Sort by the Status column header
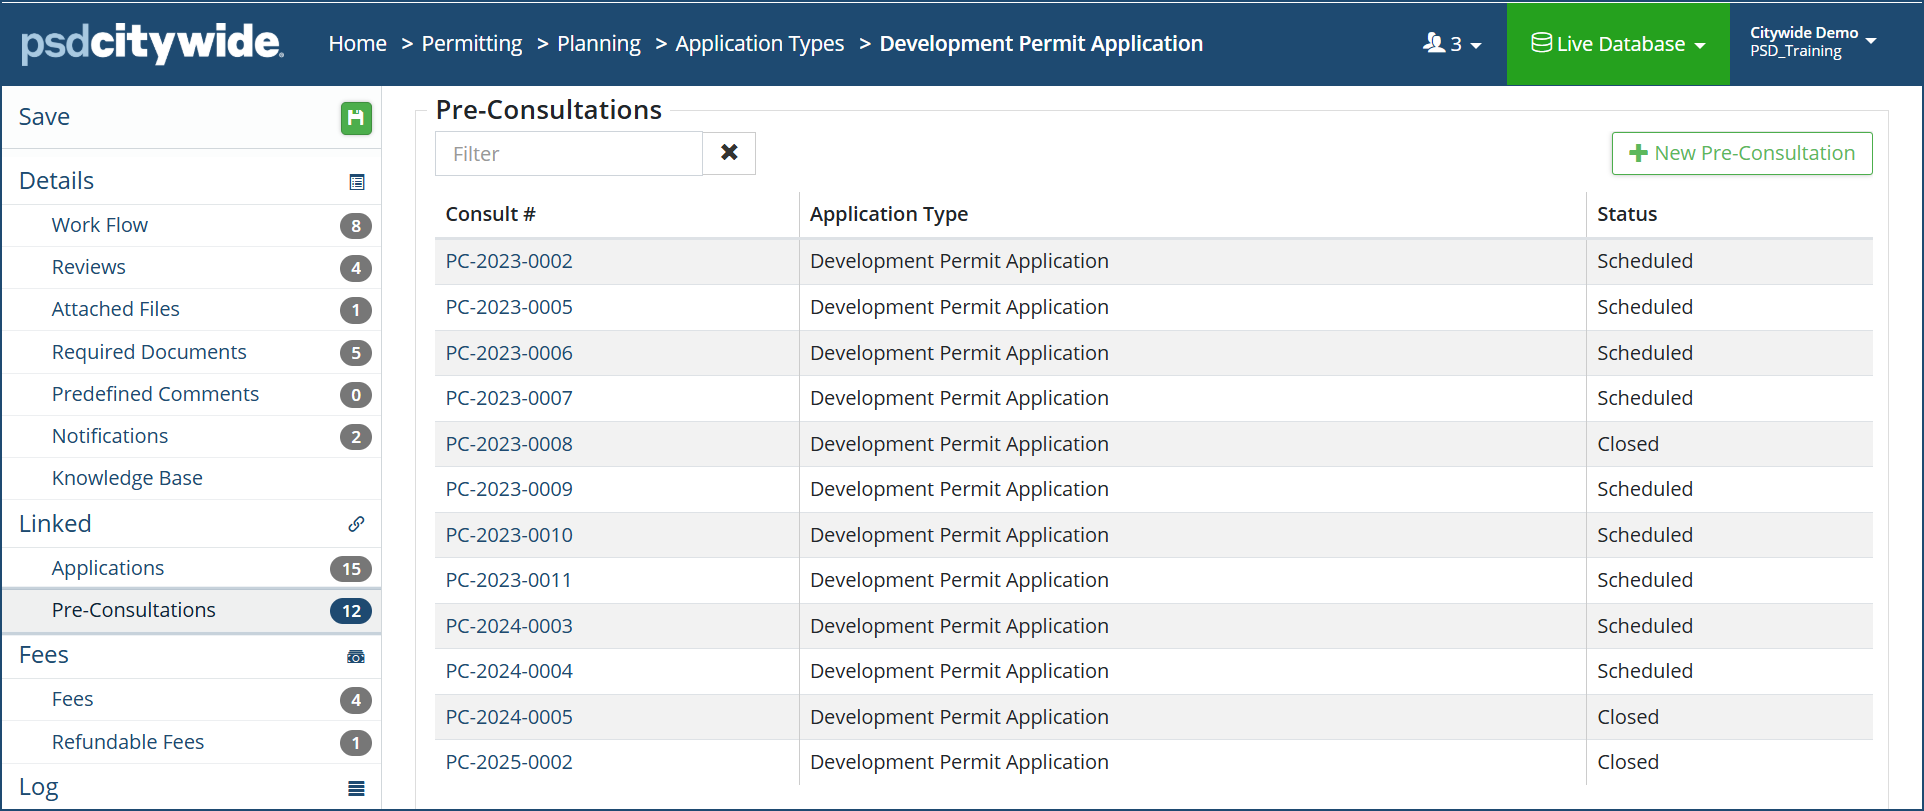 (x=1626, y=214)
